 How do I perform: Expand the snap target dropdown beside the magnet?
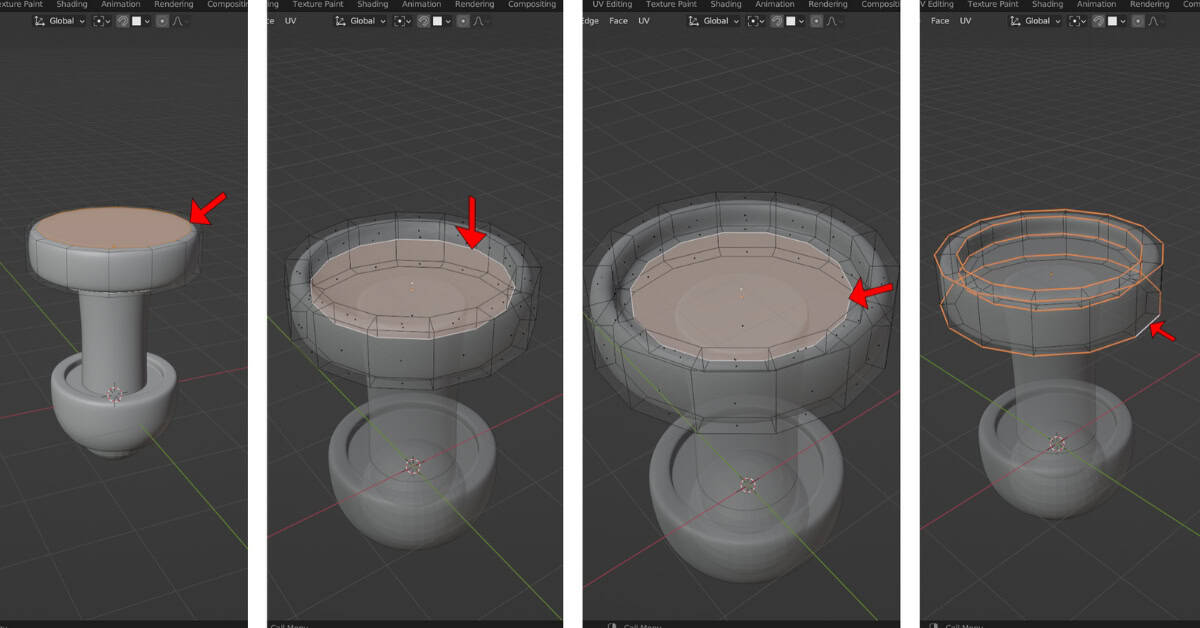148,21
